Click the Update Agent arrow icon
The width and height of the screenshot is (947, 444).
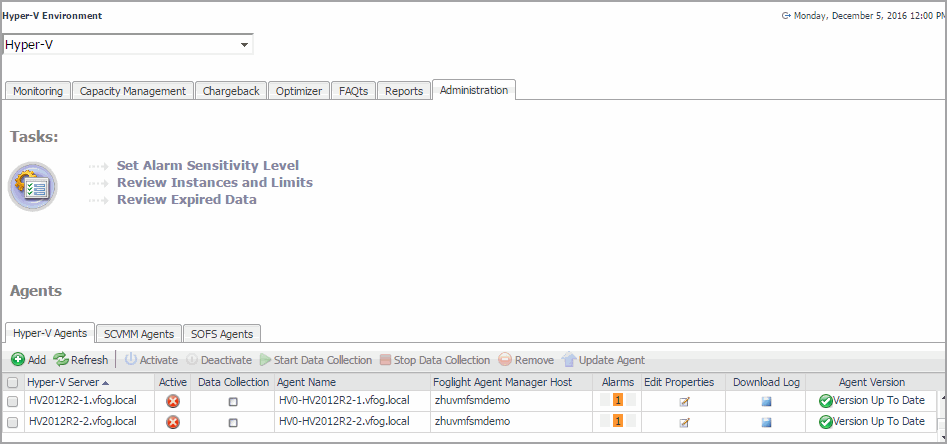[x=569, y=360]
